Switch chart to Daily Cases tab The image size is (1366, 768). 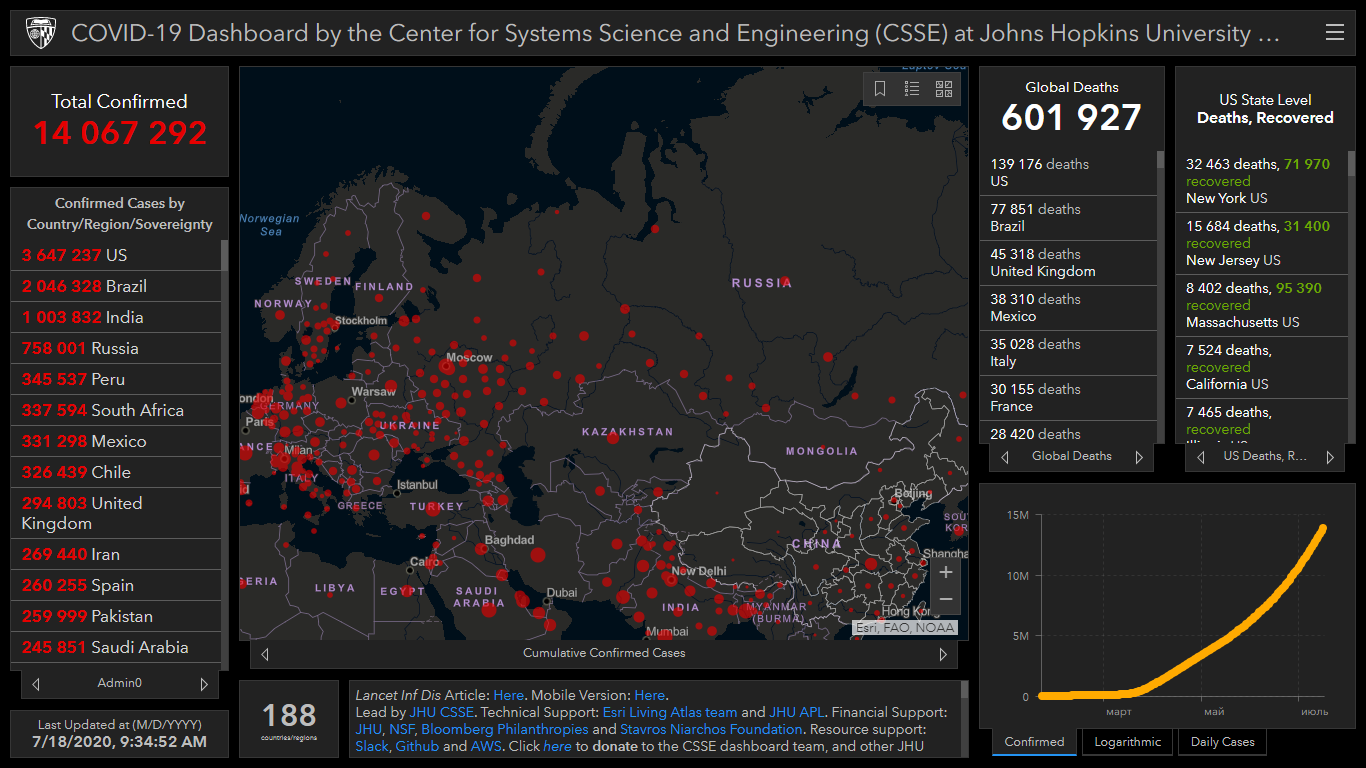(1222, 742)
